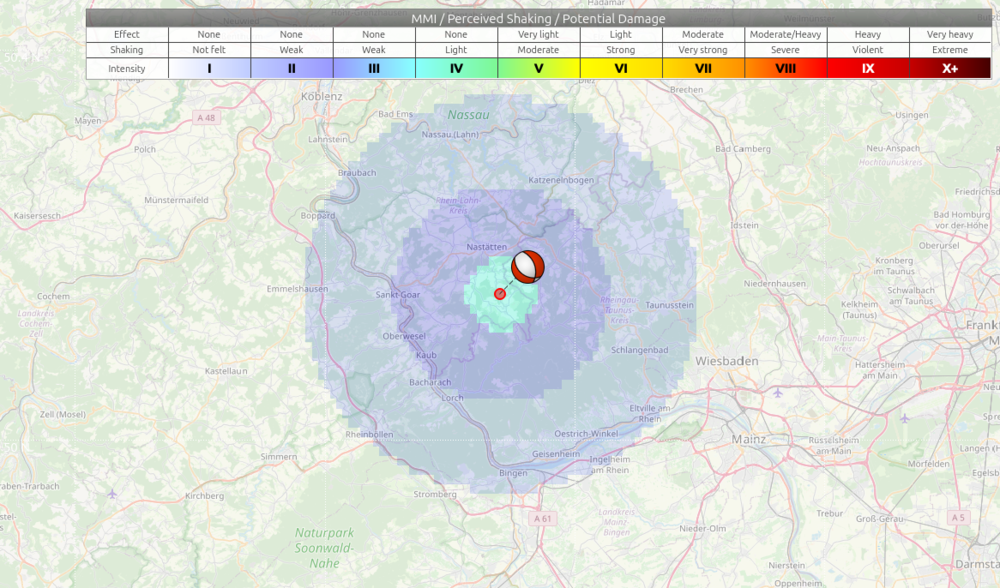This screenshot has width=1000, height=588.
Task: Click the Nastätten town label
Action: click(x=487, y=247)
